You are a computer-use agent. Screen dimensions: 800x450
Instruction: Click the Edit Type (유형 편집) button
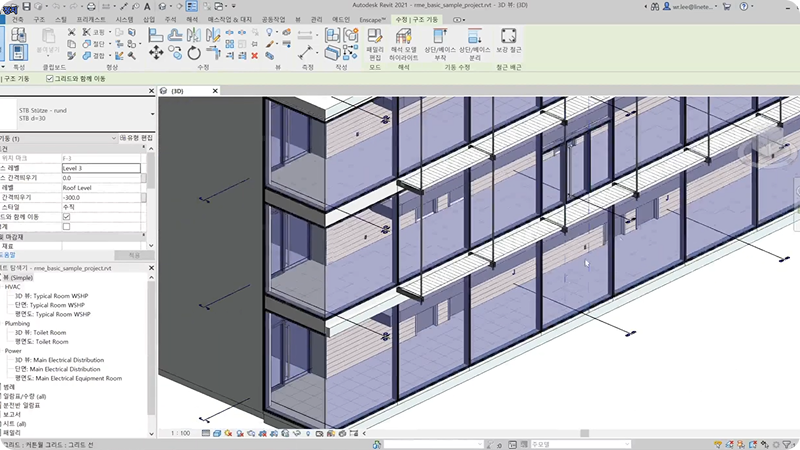[x=135, y=137]
